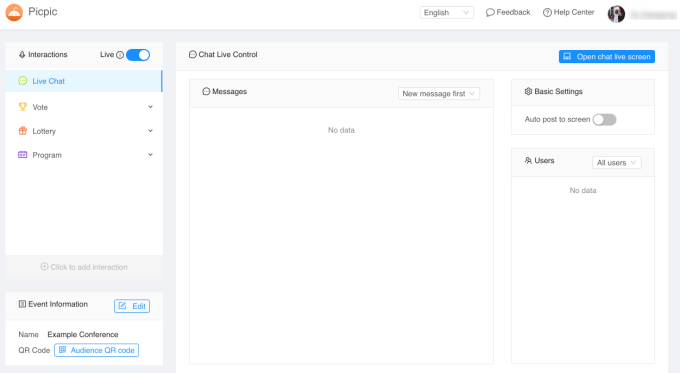Click the Users people icon
The height and width of the screenshot is (373, 680).
pos(528,160)
